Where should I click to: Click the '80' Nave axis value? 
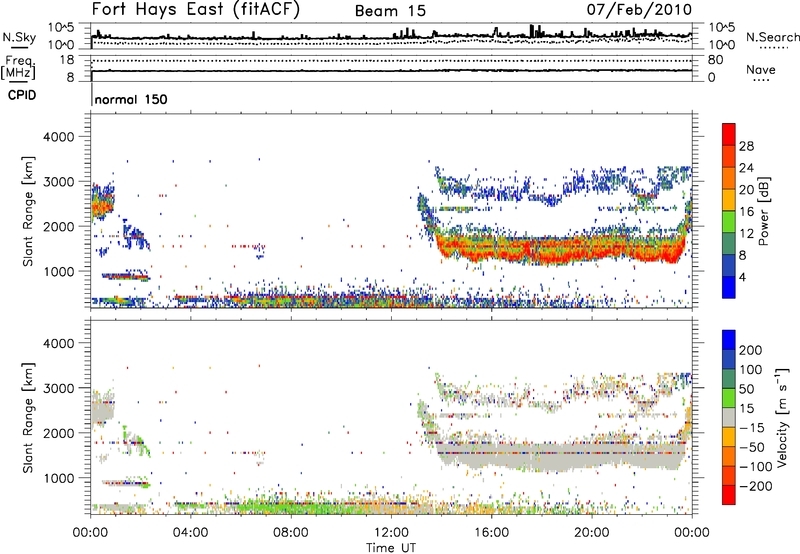click(715, 60)
